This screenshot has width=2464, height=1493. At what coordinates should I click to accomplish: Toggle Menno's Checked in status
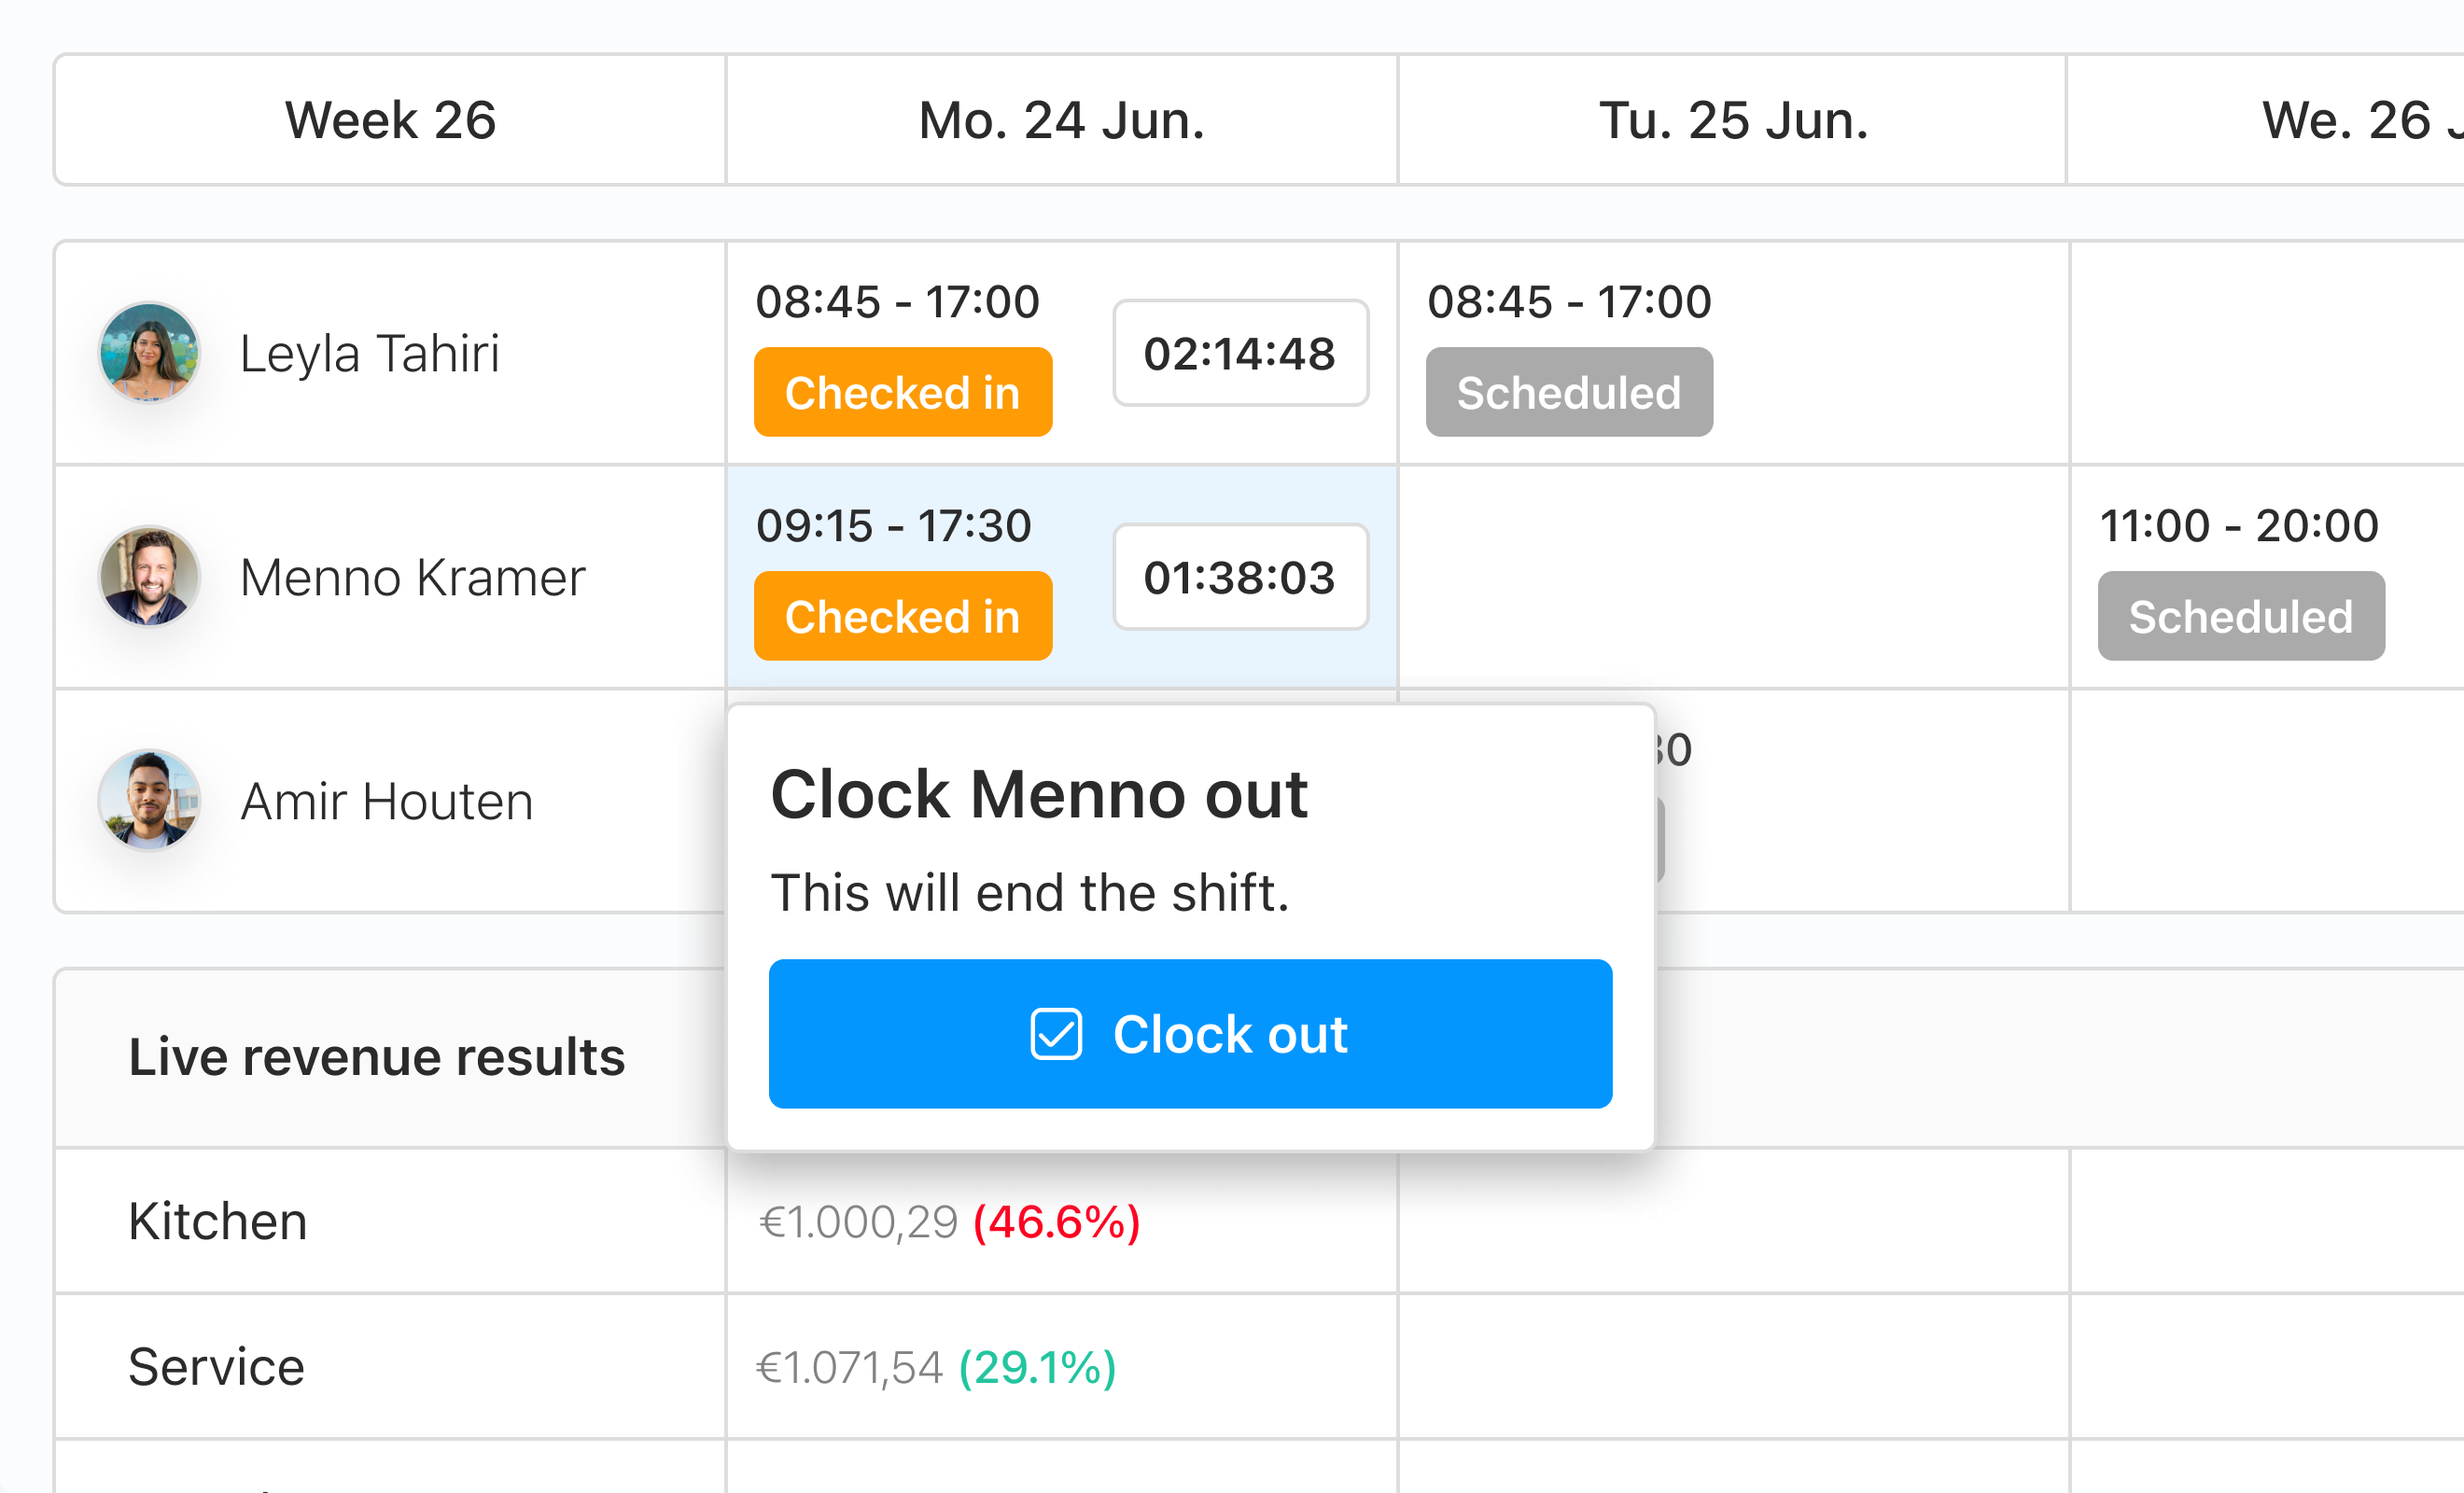(902, 616)
